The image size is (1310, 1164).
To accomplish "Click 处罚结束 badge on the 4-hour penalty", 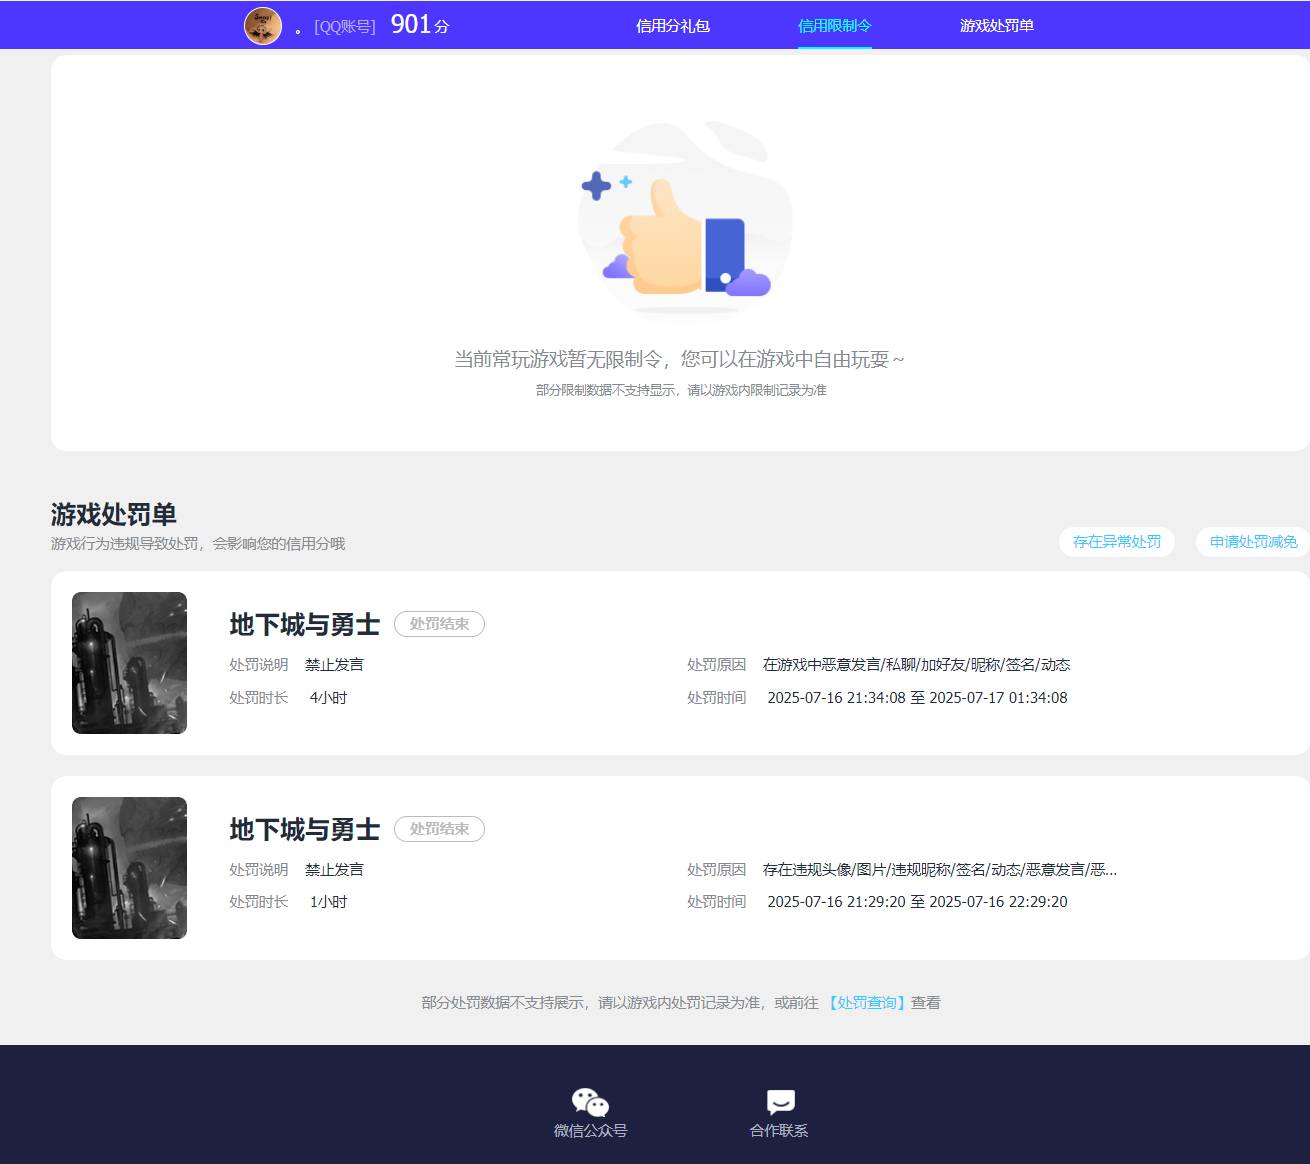I will [x=439, y=624].
